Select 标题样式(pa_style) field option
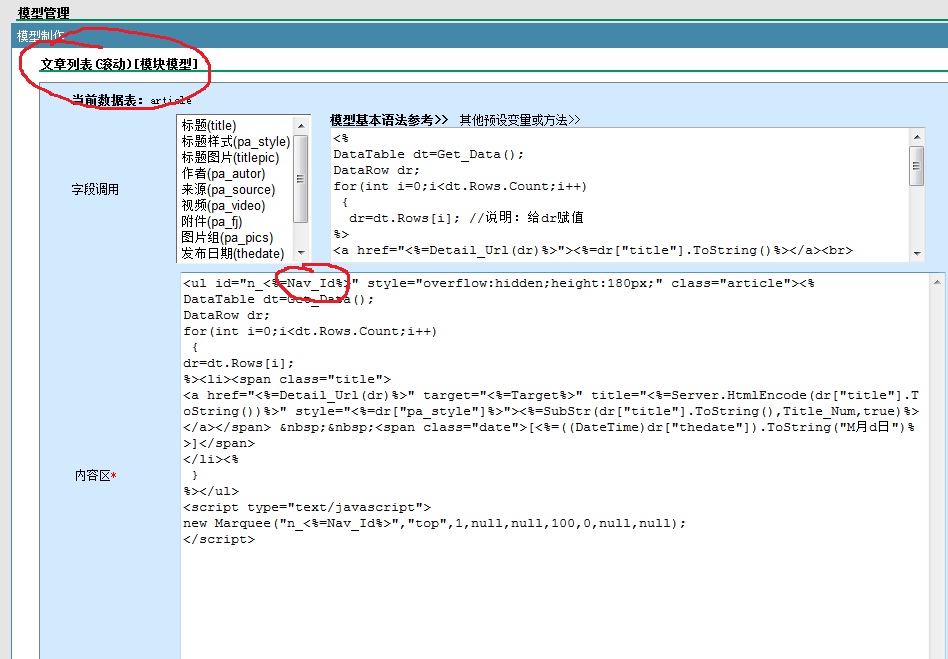Viewport: 948px width, 659px height. (235, 142)
